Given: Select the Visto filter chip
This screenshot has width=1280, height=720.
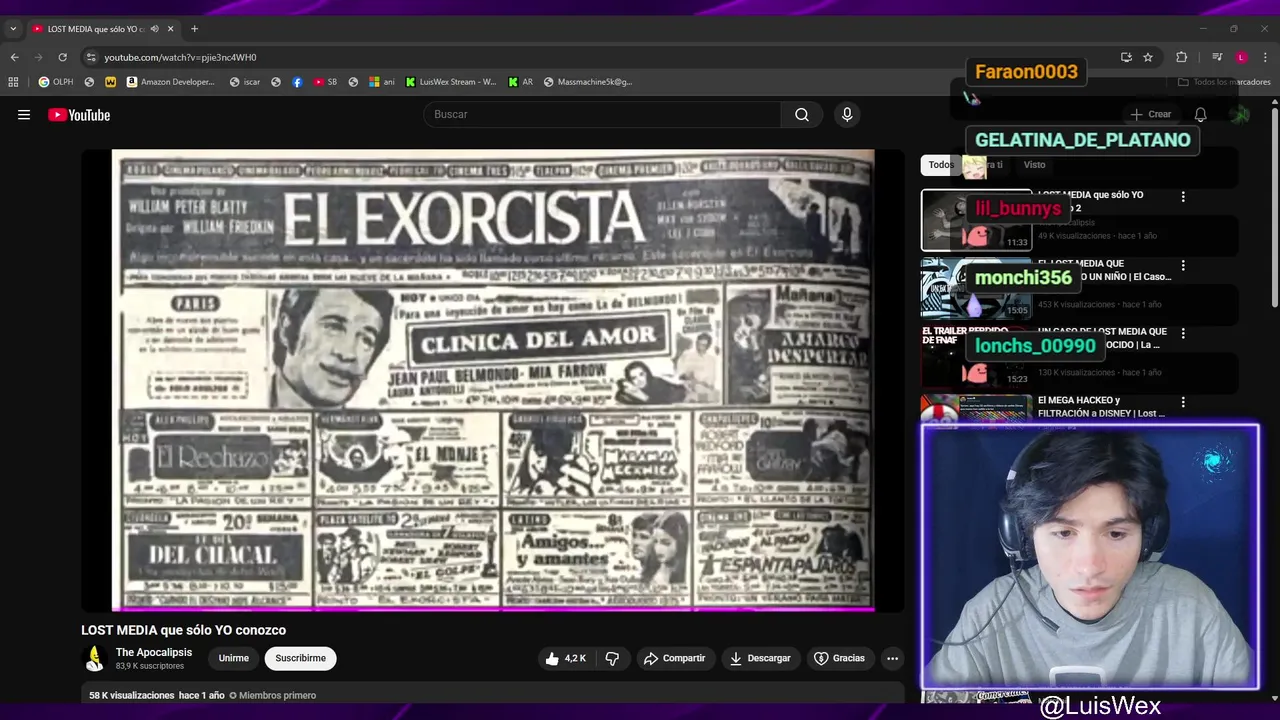Looking at the screenshot, I should click(1034, 165).
